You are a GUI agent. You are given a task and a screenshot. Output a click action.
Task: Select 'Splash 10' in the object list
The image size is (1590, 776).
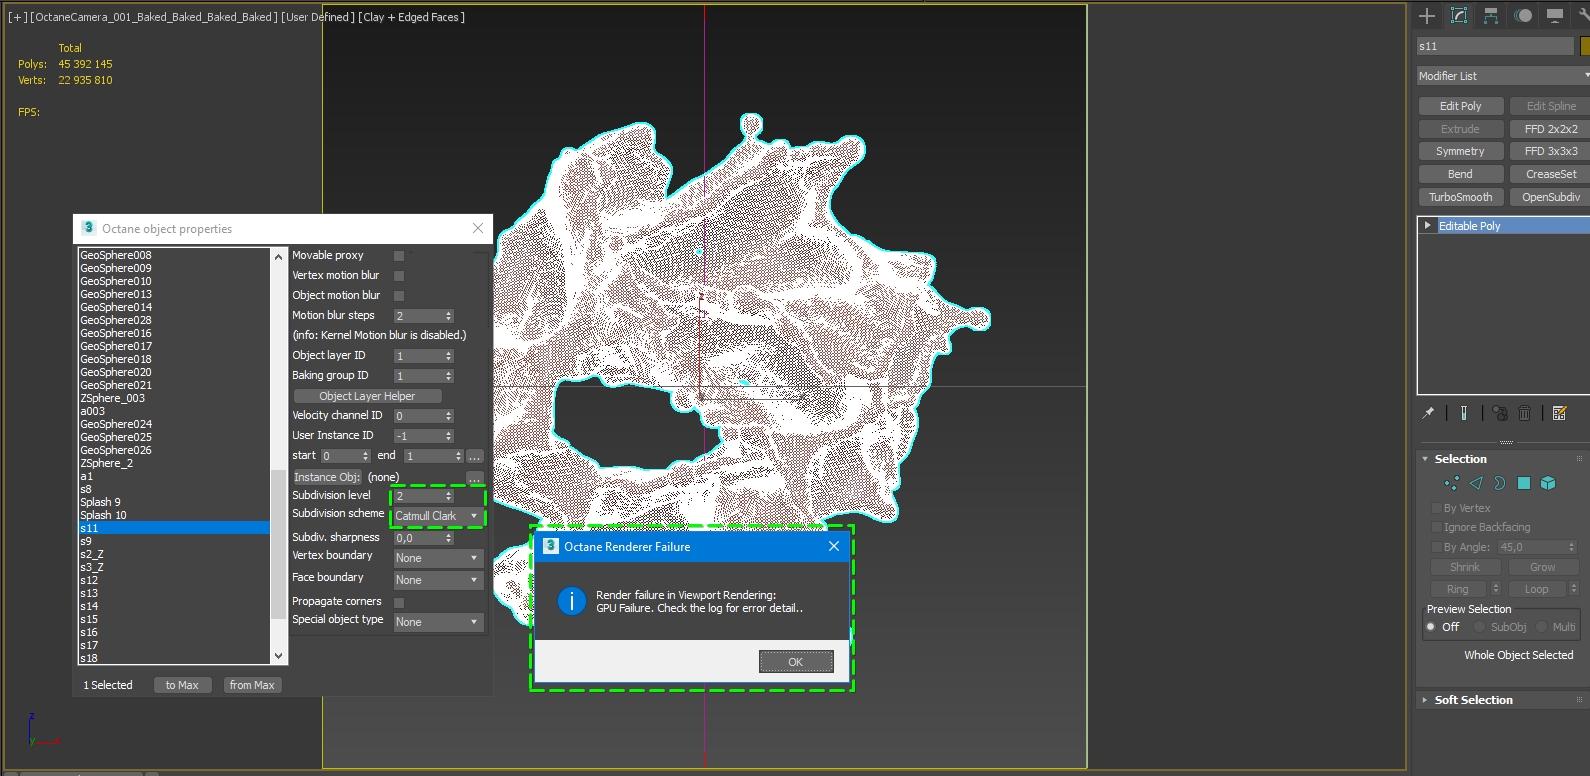(174, 515)
